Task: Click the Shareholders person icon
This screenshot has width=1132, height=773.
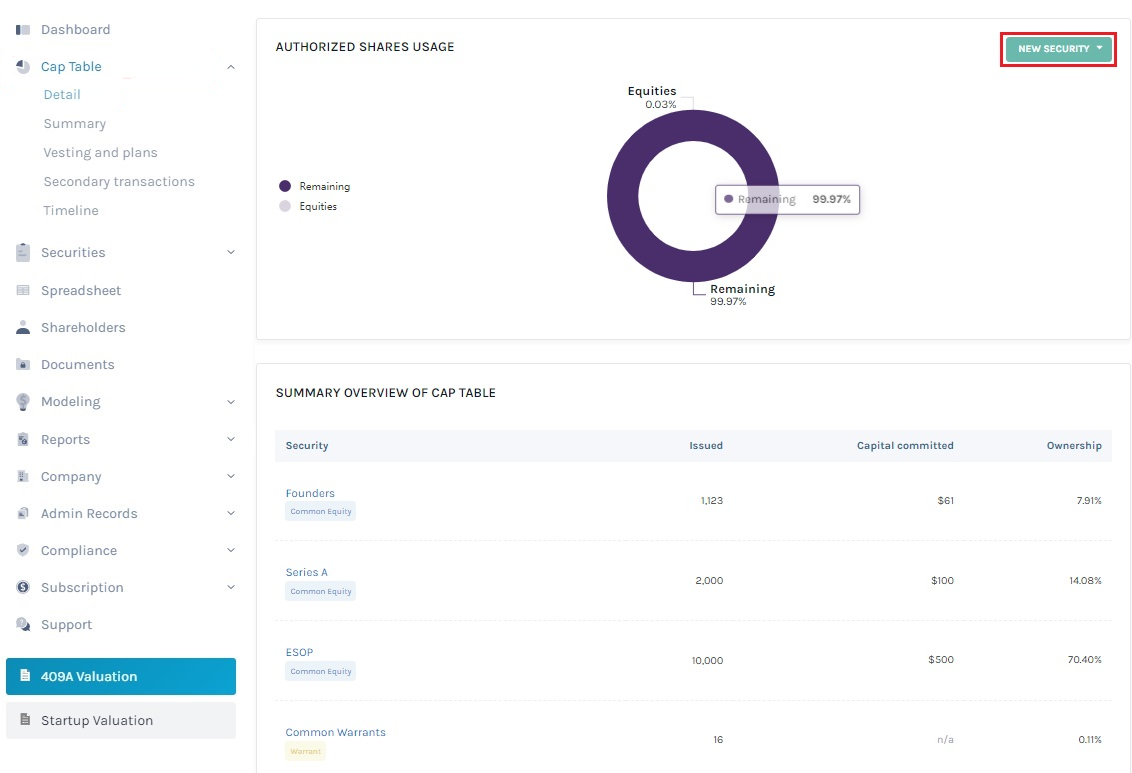Action: (x=23, y=327)
